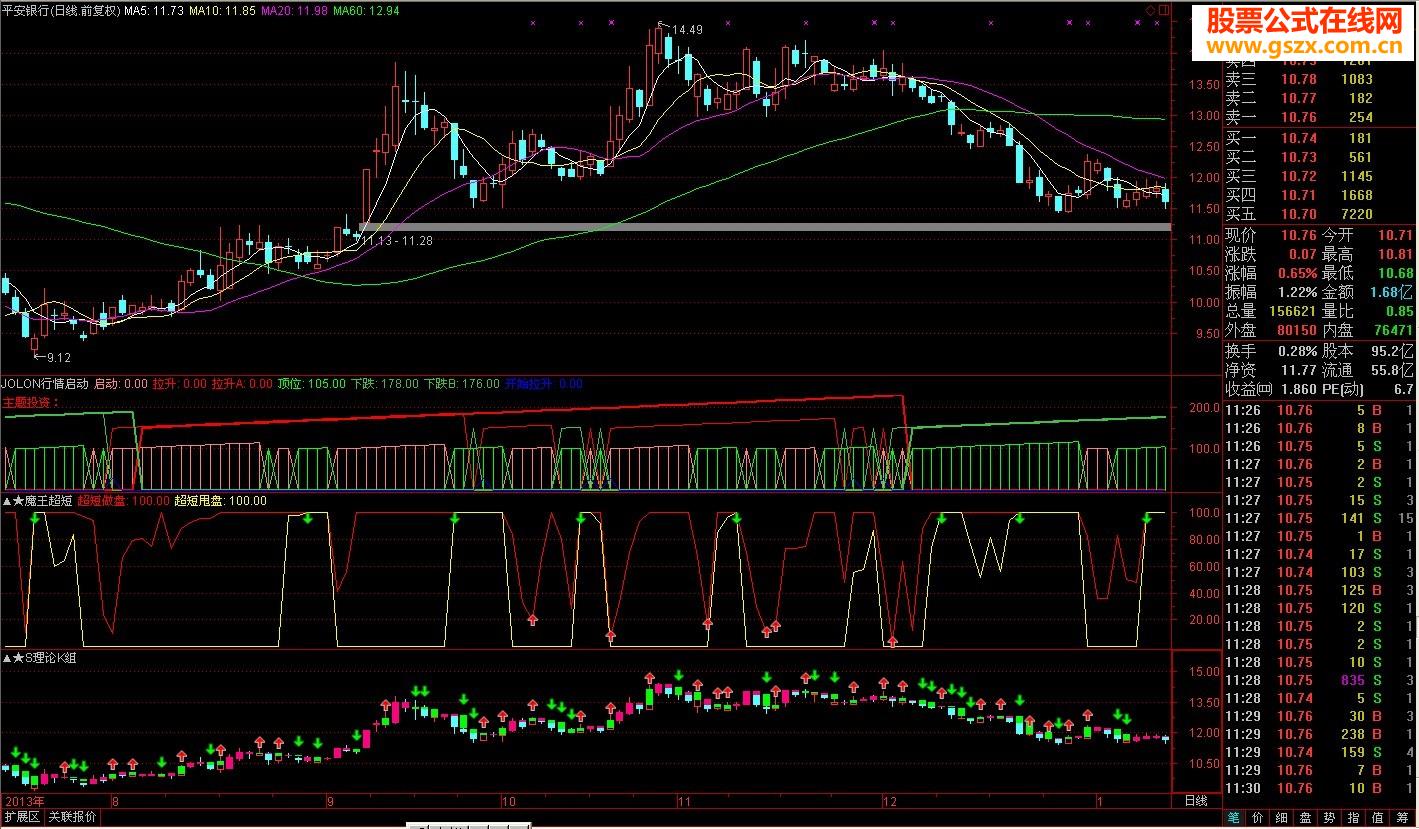Click the 换手 0.28% value
This screenshot has width=1419, height=829.
coord(1298,351)
